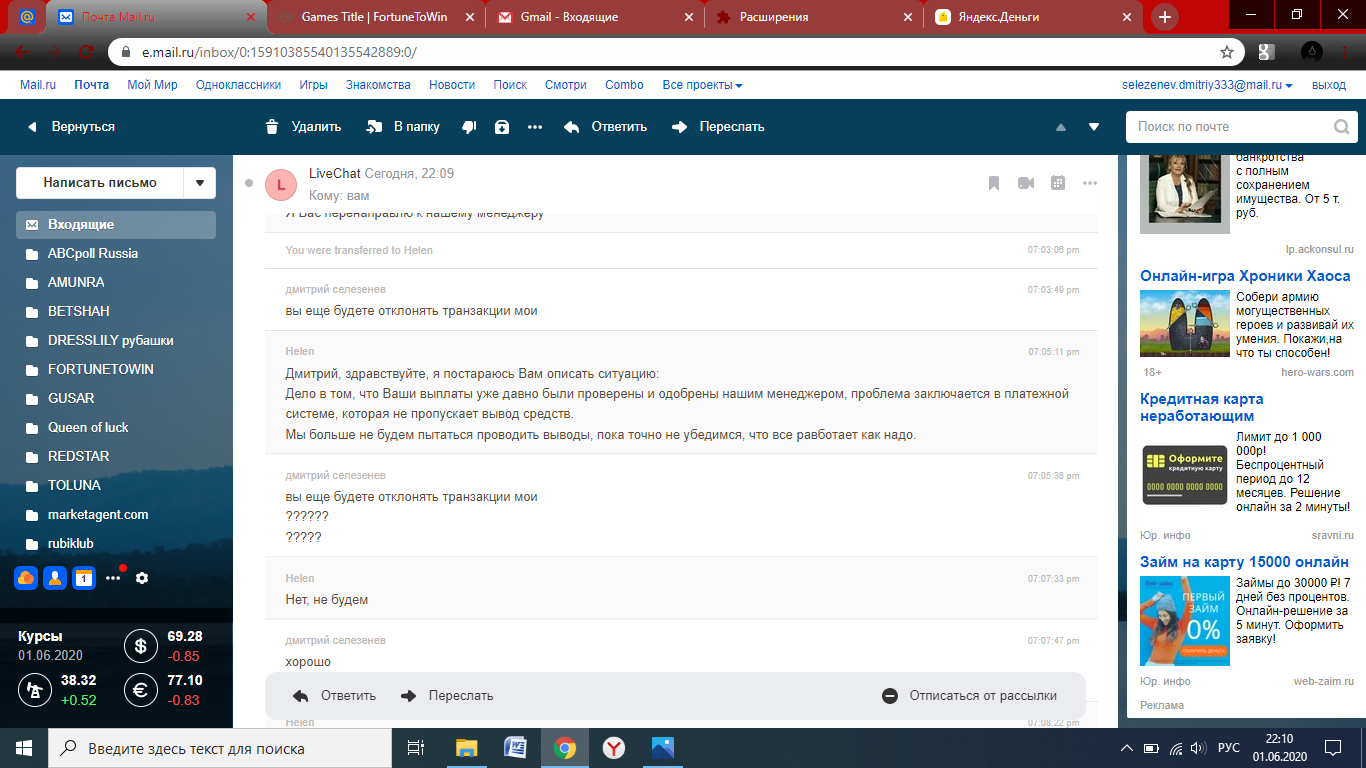Switch to Расширения tab
This screenshot has width=1366, height=768.
coord(814,17)
